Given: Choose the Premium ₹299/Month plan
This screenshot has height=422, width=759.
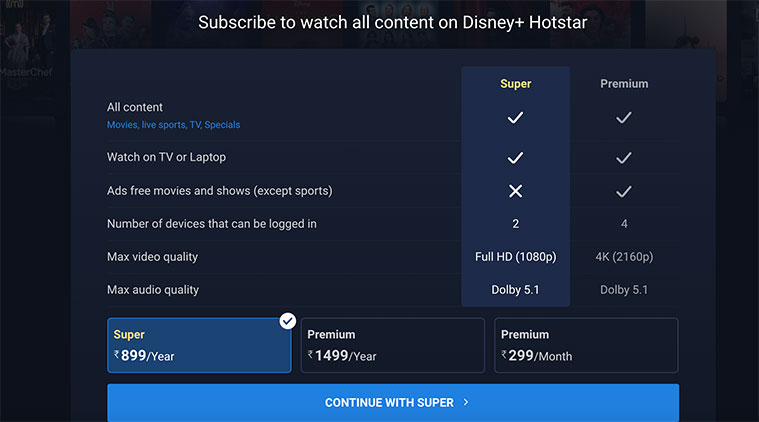Looking at the screenshot, I should 585,345.
